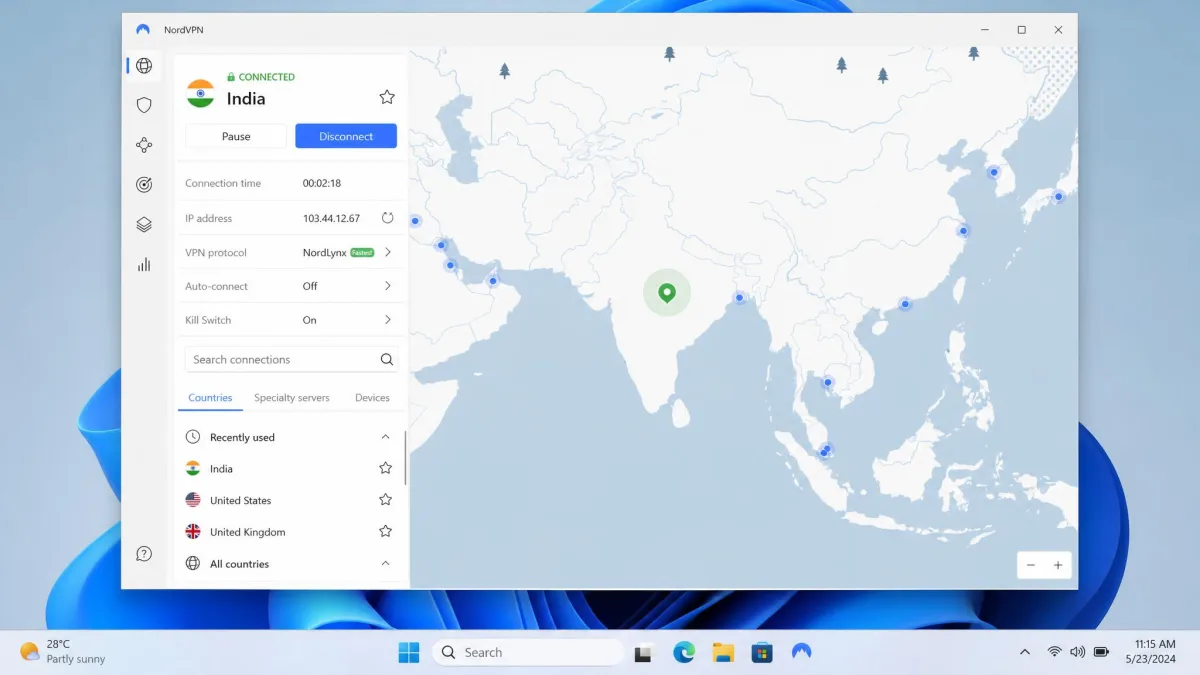Open the statistics bar chart icon

click(144, 265)
